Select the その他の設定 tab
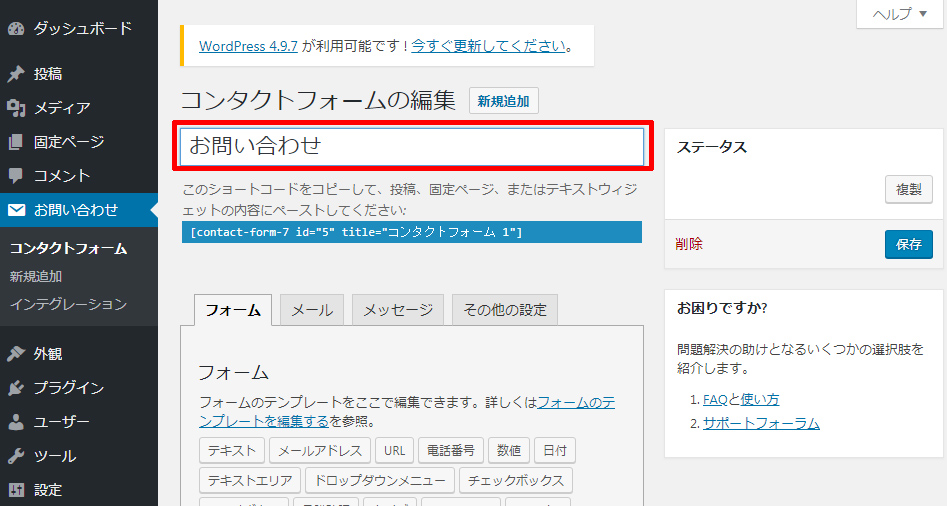947x506 pixels. 505,310
